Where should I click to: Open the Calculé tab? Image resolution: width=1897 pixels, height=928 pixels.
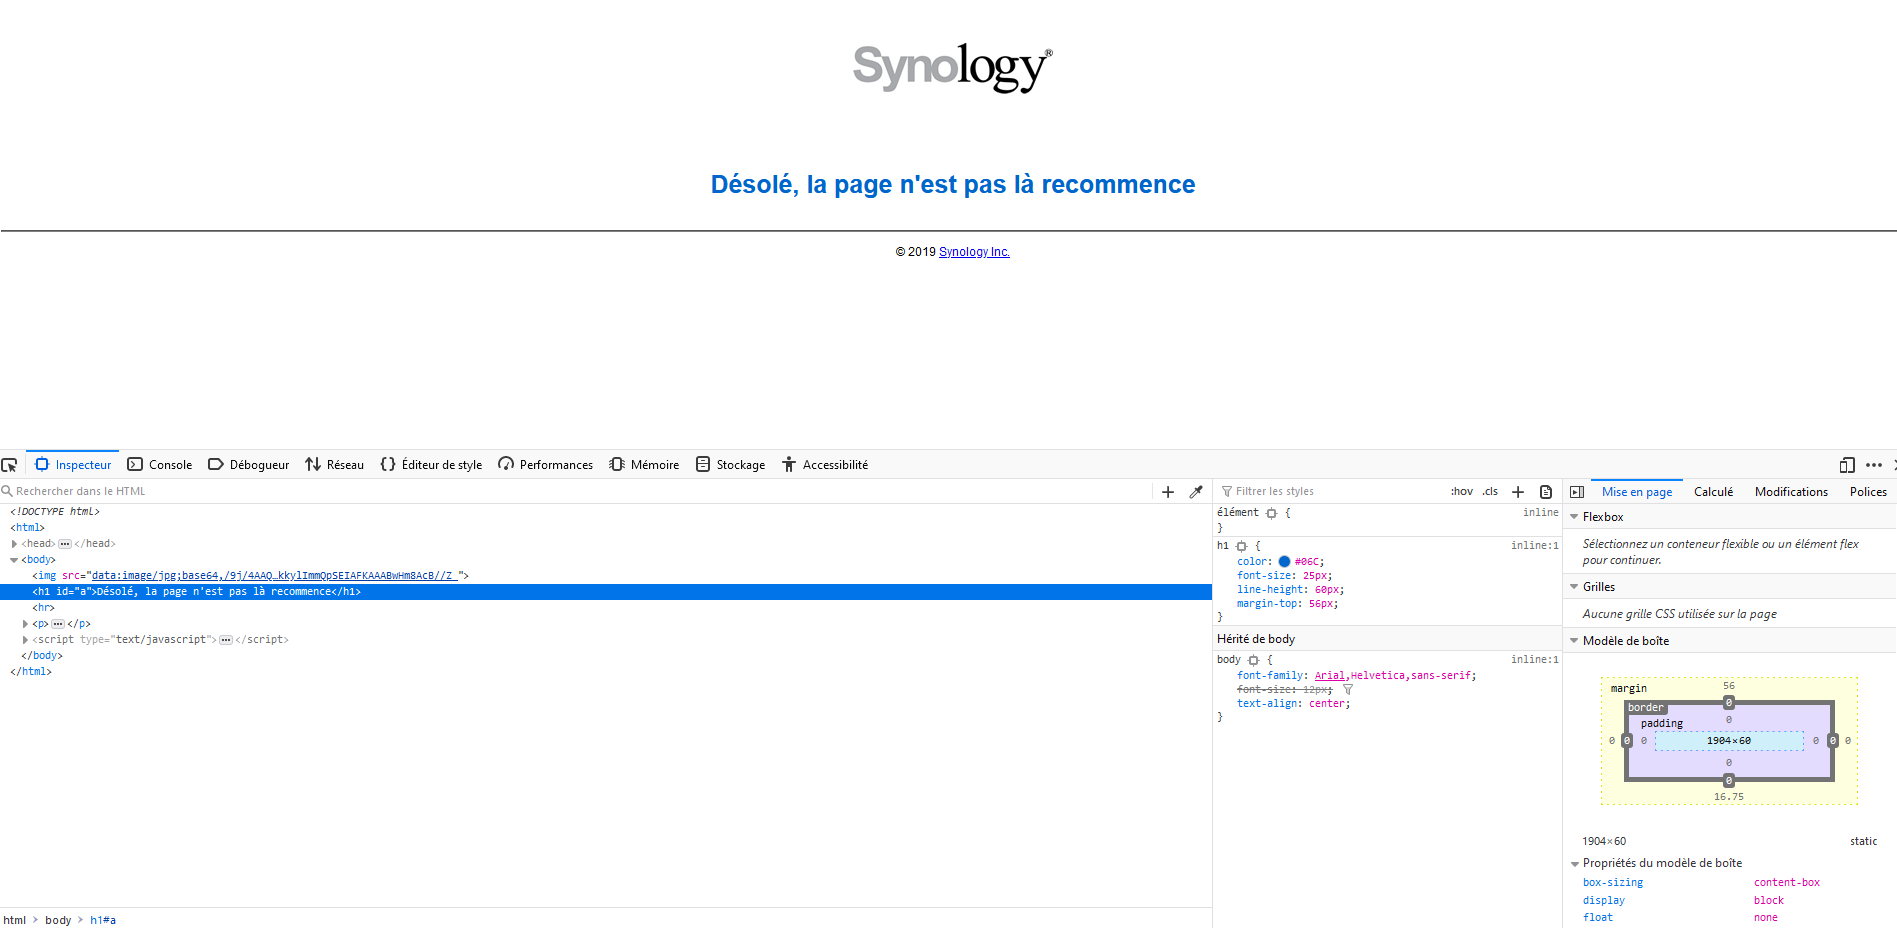[x=1713, y=492]
